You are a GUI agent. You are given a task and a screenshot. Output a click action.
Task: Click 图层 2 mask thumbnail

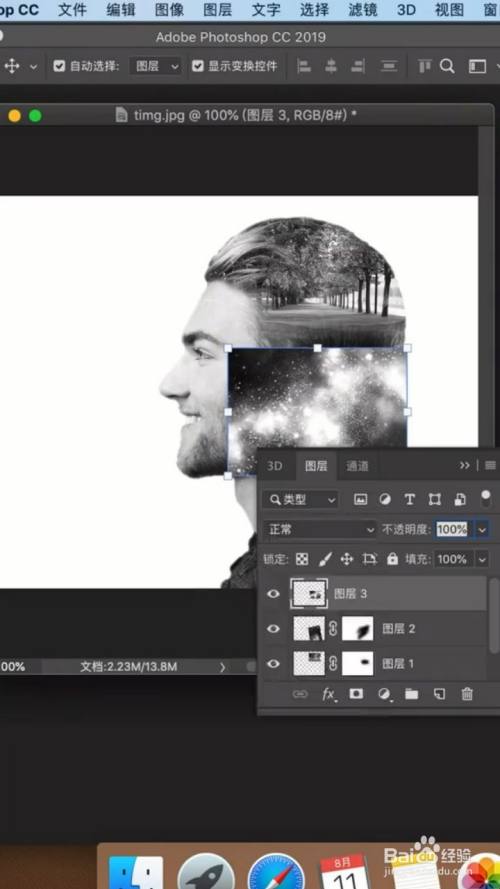tap(358, 629)
